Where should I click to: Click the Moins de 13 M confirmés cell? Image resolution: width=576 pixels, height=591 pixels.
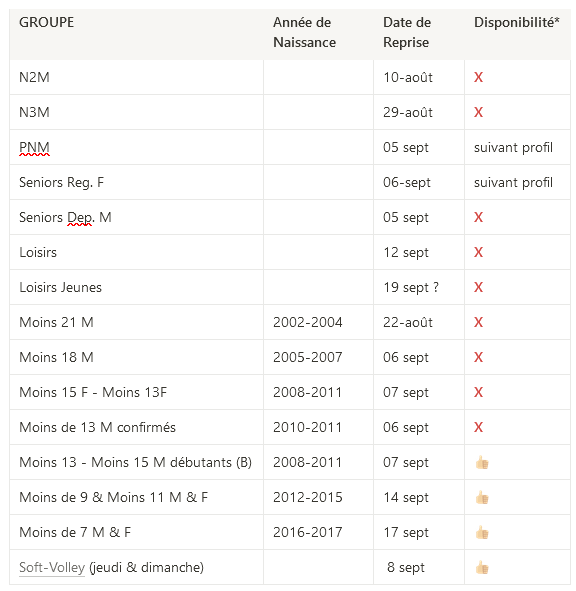point(136,427)
